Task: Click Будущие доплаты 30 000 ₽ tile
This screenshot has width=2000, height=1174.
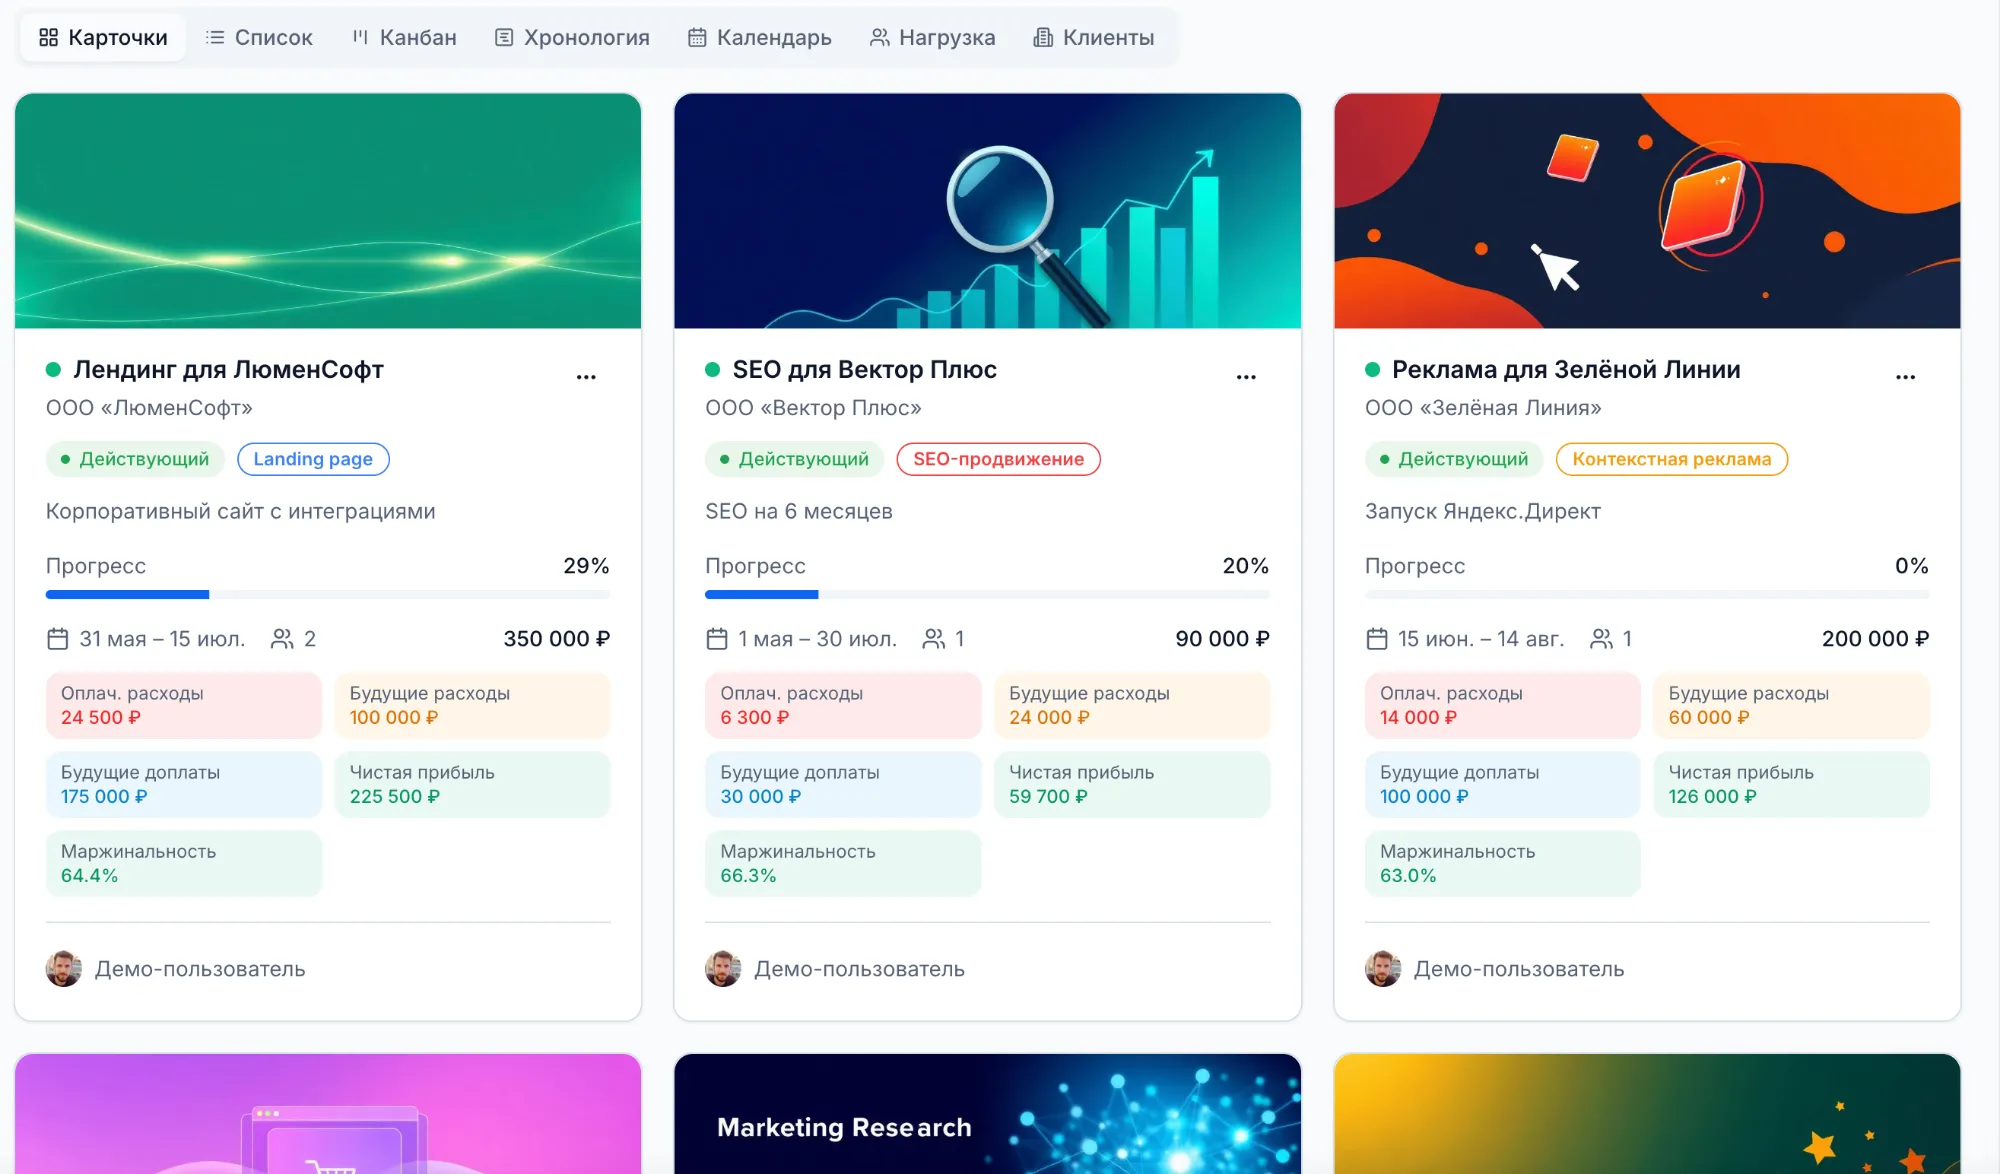Action: 843,785
